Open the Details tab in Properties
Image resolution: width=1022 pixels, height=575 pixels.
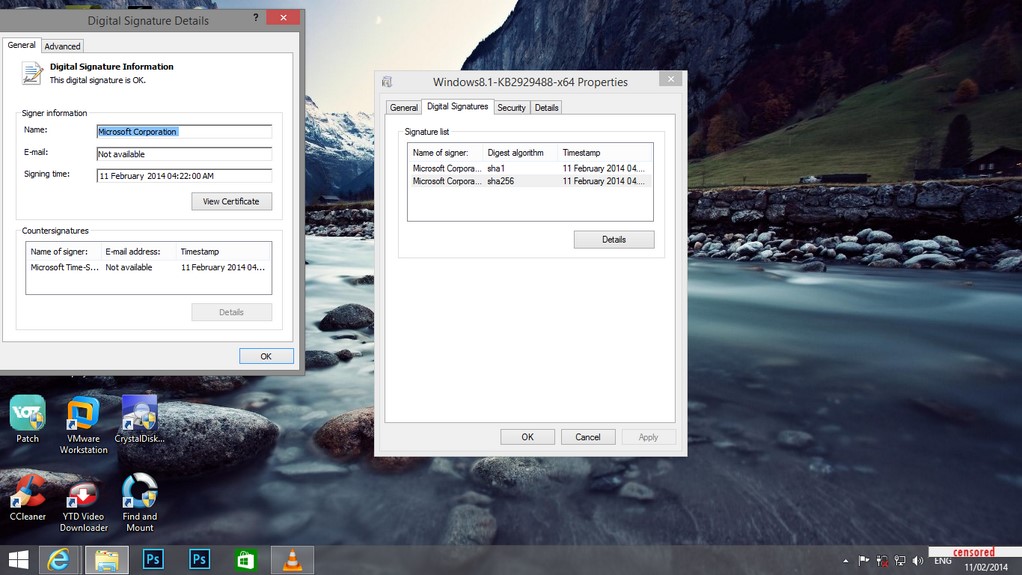pos(546,108)
